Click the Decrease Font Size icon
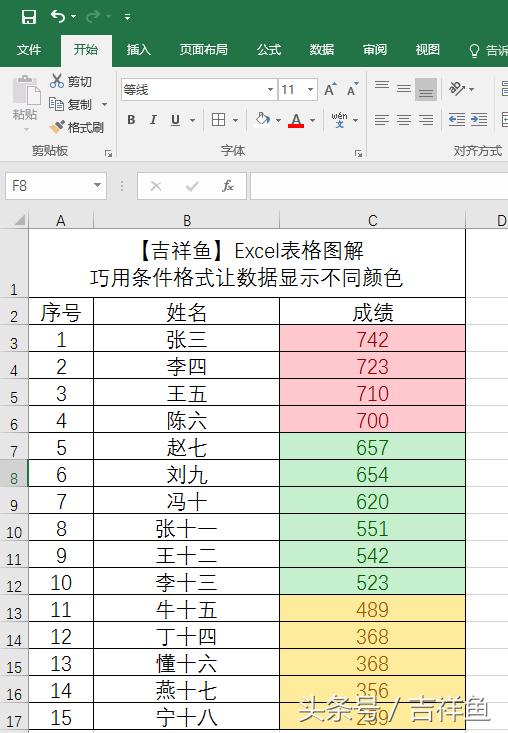The width and height of the screenshot is (508, 733). tap(352, 89)
